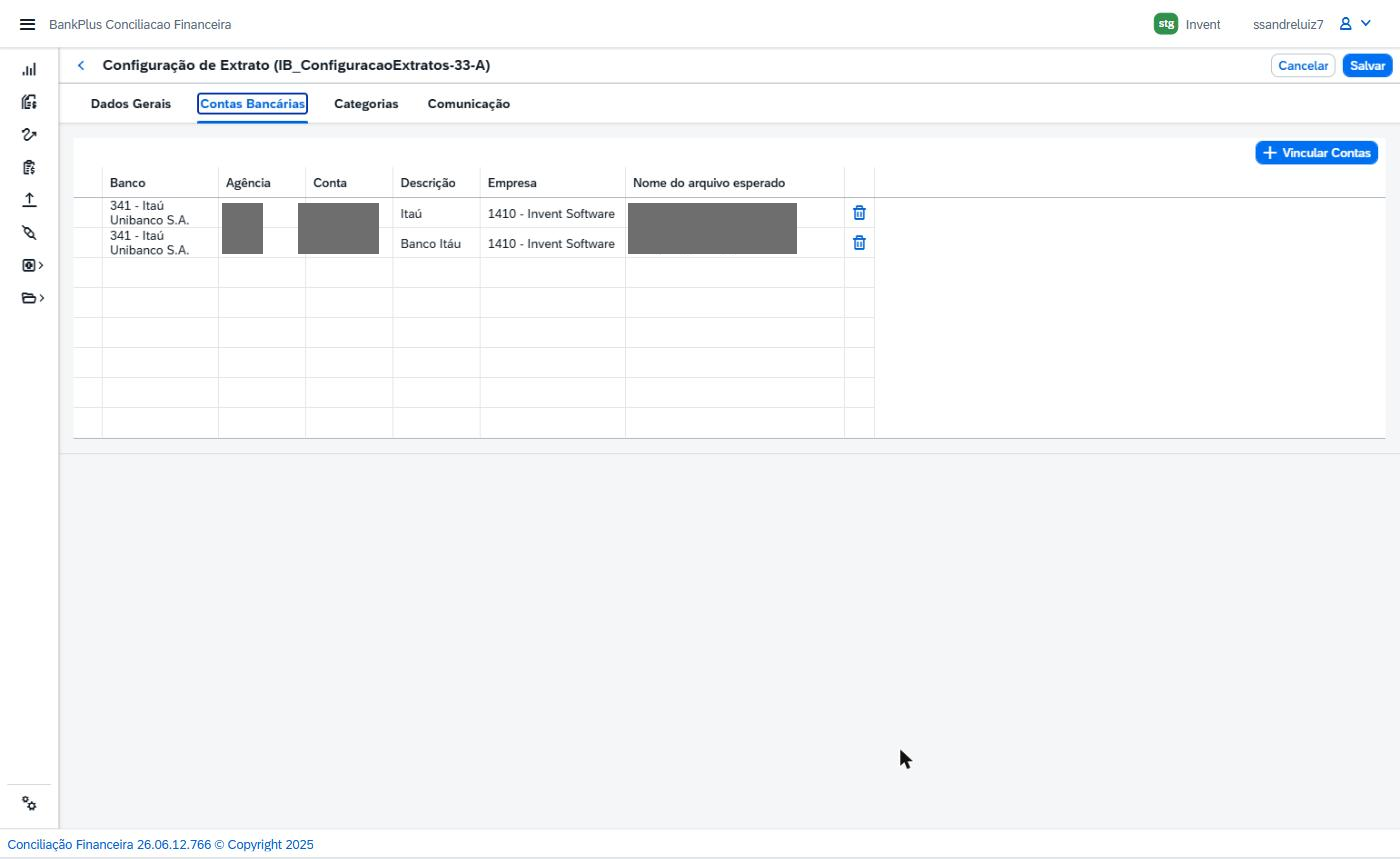Click the Salvar button
The image size is (1400, 859).
[x=1367, y=65]
